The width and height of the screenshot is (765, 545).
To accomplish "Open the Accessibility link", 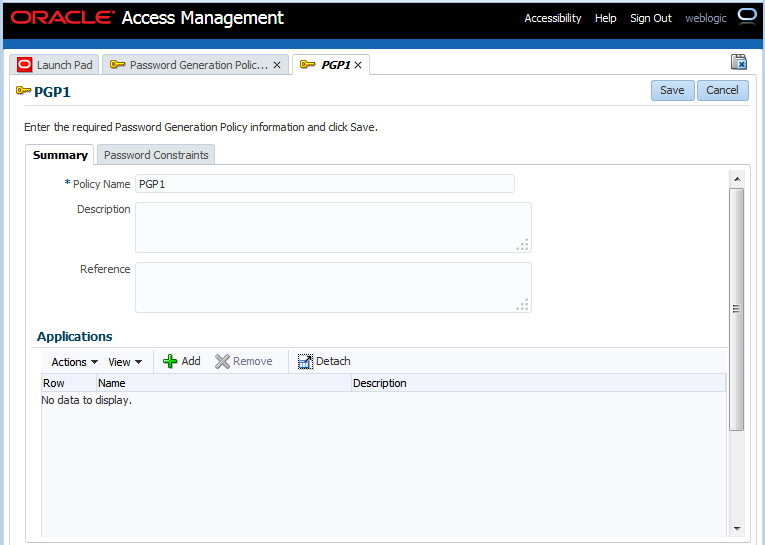I will click(x=553, y=18).
